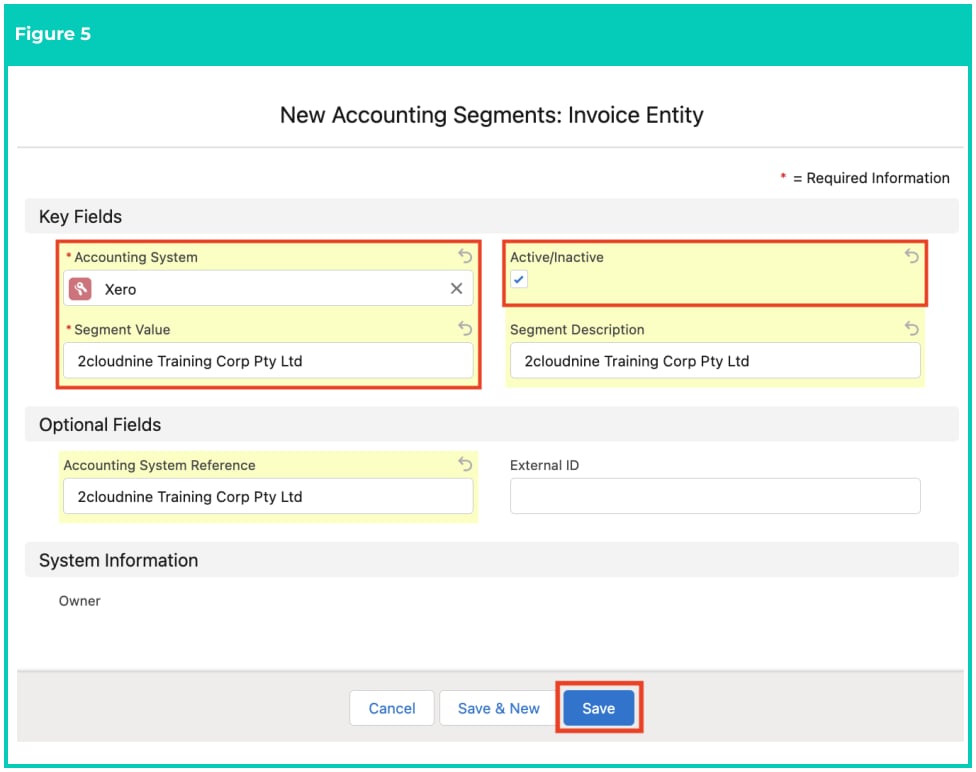Screen dimensions: 976x772
Task: Undo changes to the Active/Inactive field
Action: (x=912, y=255)
